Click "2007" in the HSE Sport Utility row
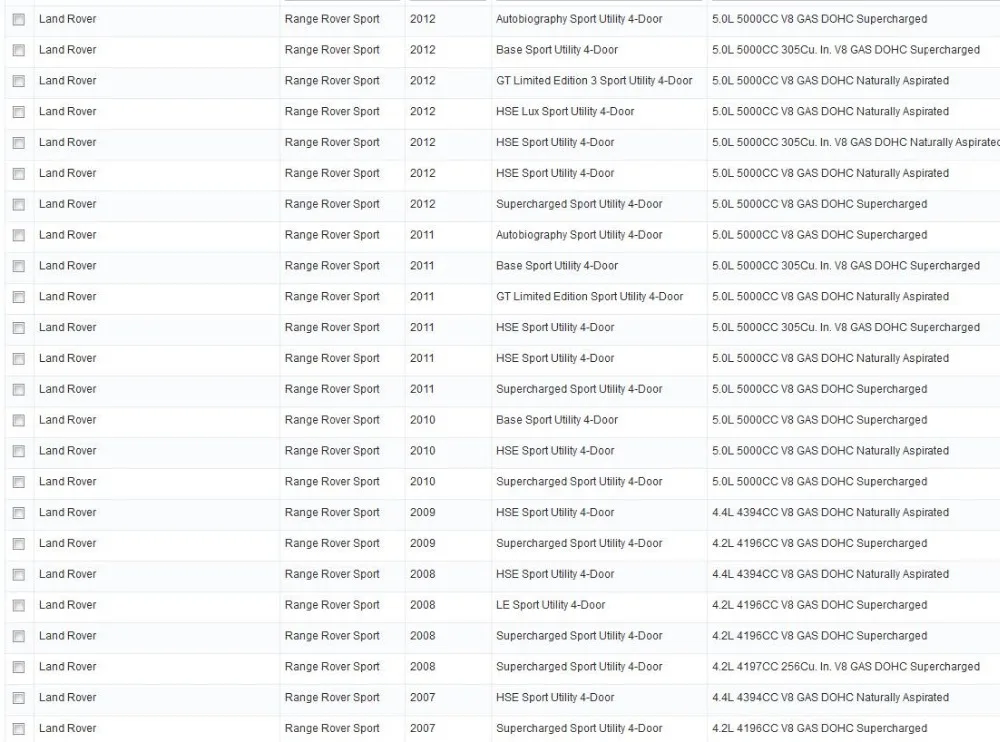This screenshot has width=1000, height=742. coord(423,697)
